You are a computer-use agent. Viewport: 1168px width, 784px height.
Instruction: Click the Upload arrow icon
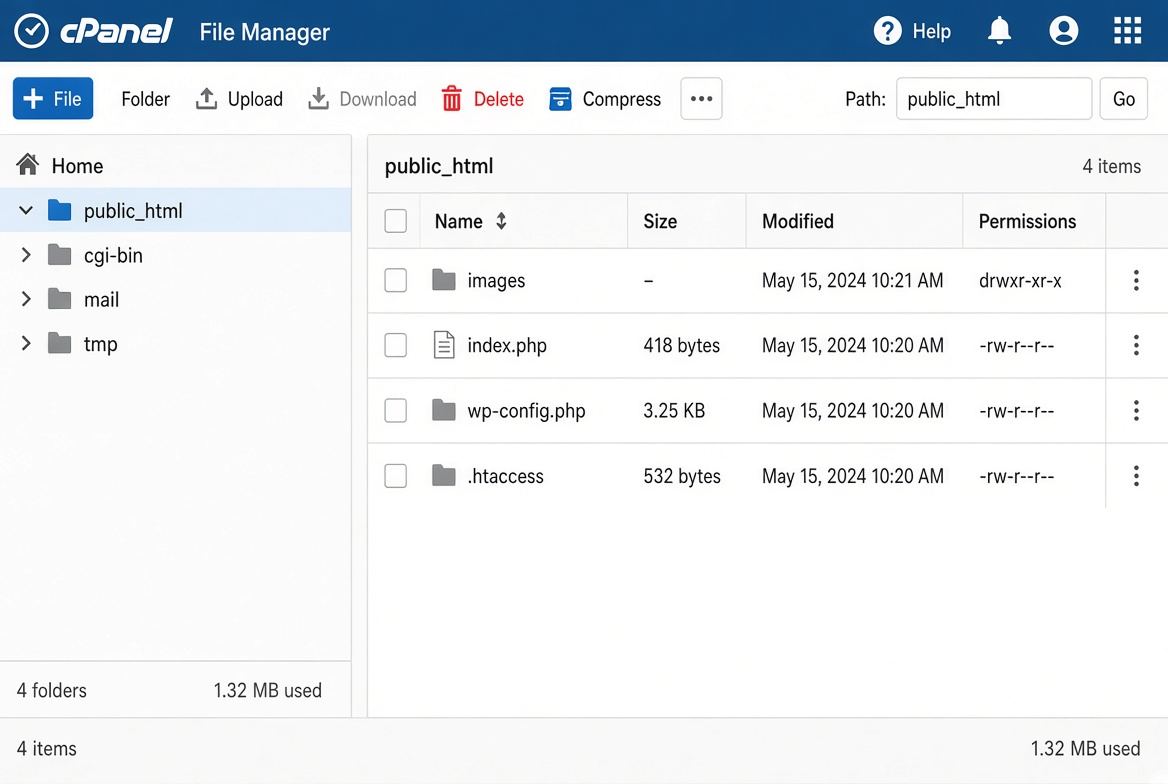point(206,98)
